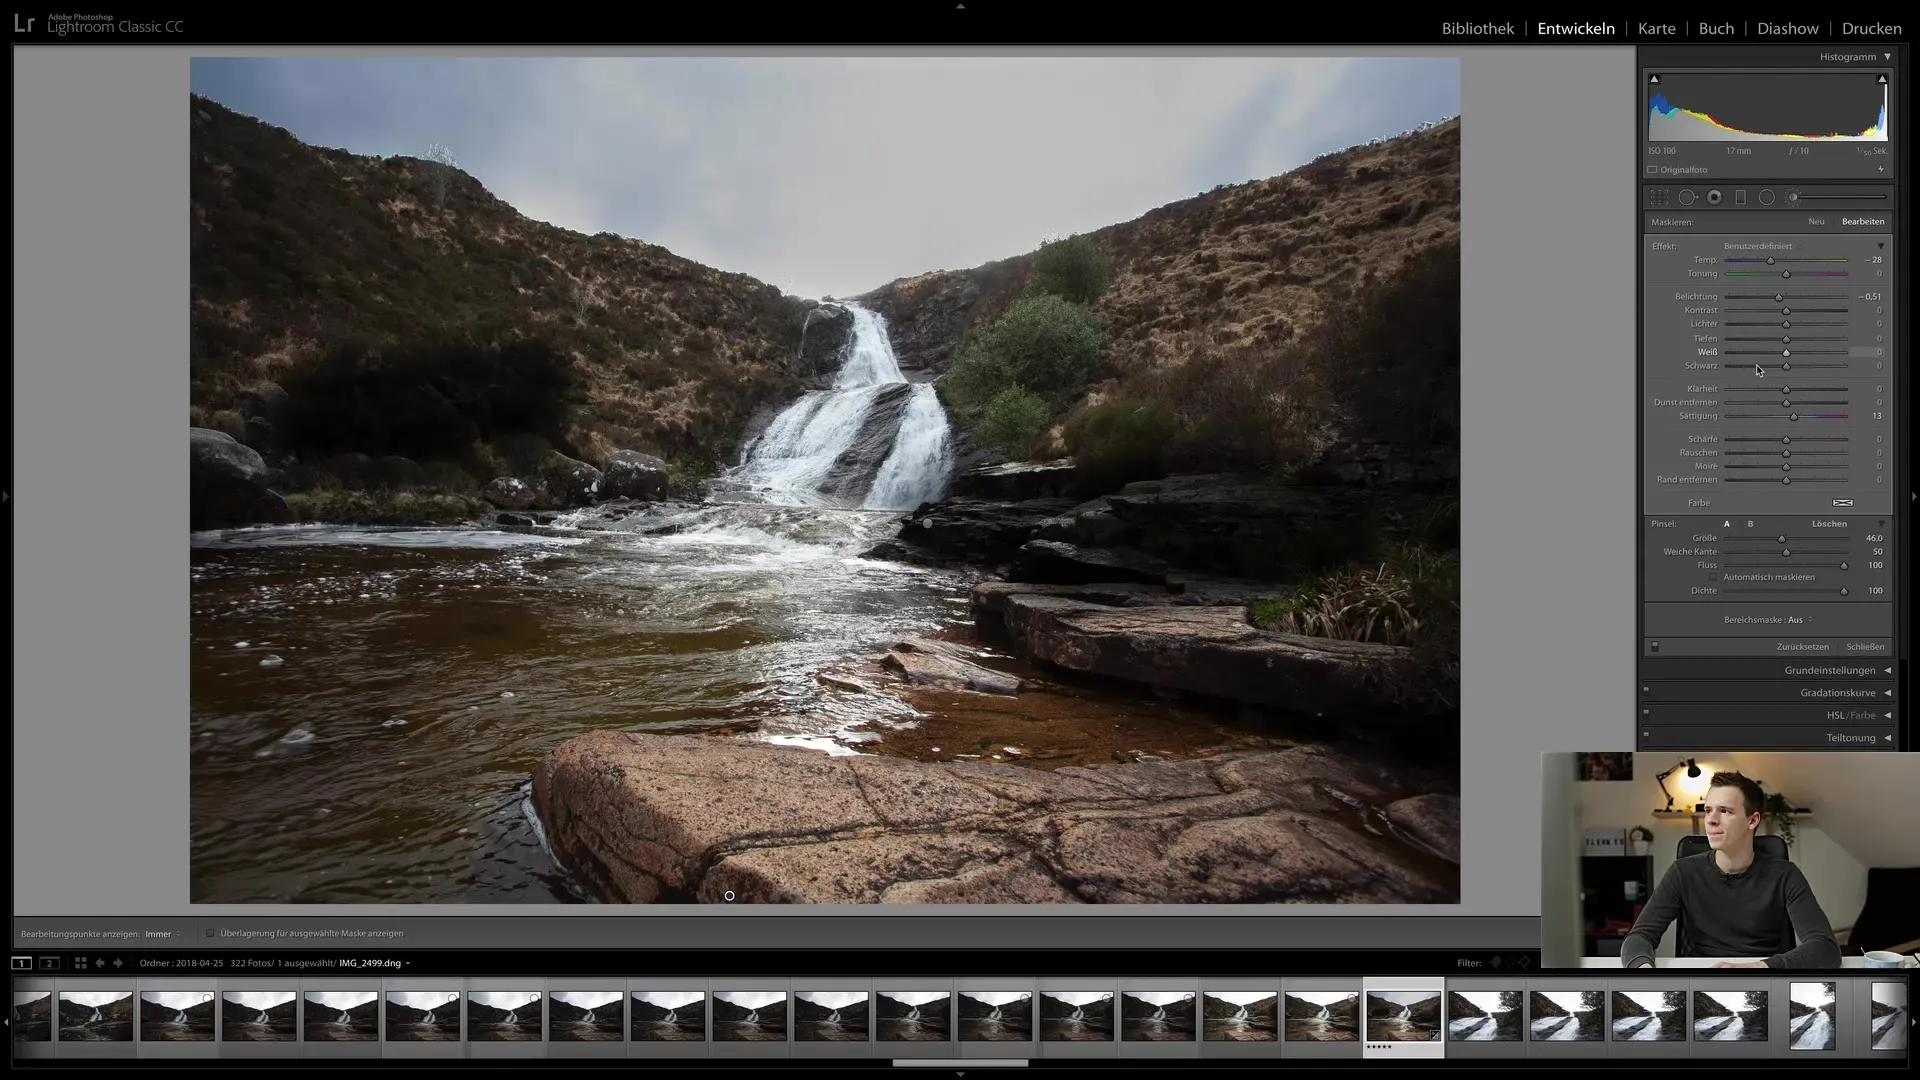1920x1080 pixels.
Task: Select adjustment pin at bottom of photo
Action: (x=729, y=896)
